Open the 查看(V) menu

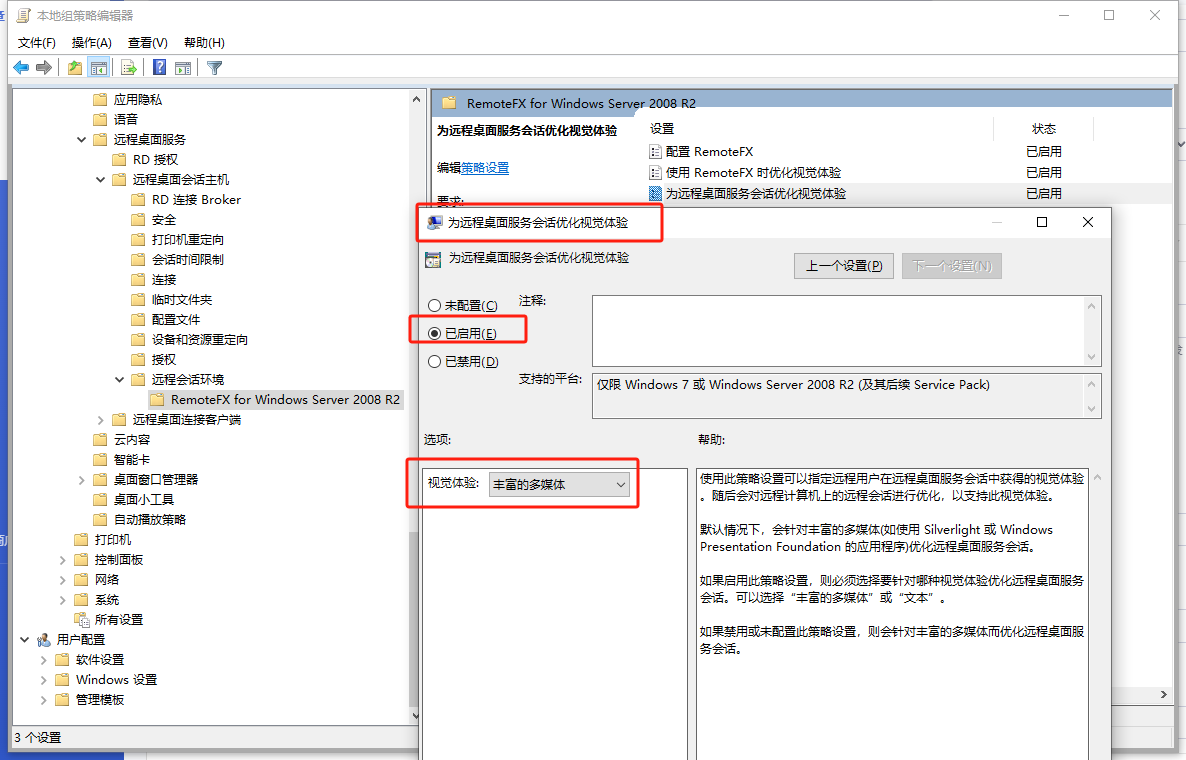pyautogui.click(x=147, y=42)
